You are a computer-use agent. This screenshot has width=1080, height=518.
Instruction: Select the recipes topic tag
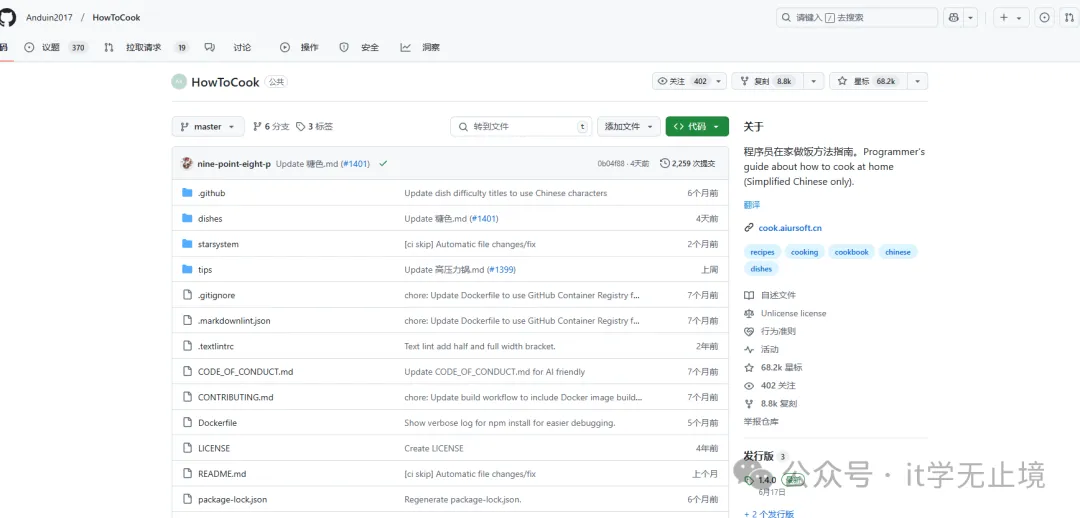tap(762, 252)
